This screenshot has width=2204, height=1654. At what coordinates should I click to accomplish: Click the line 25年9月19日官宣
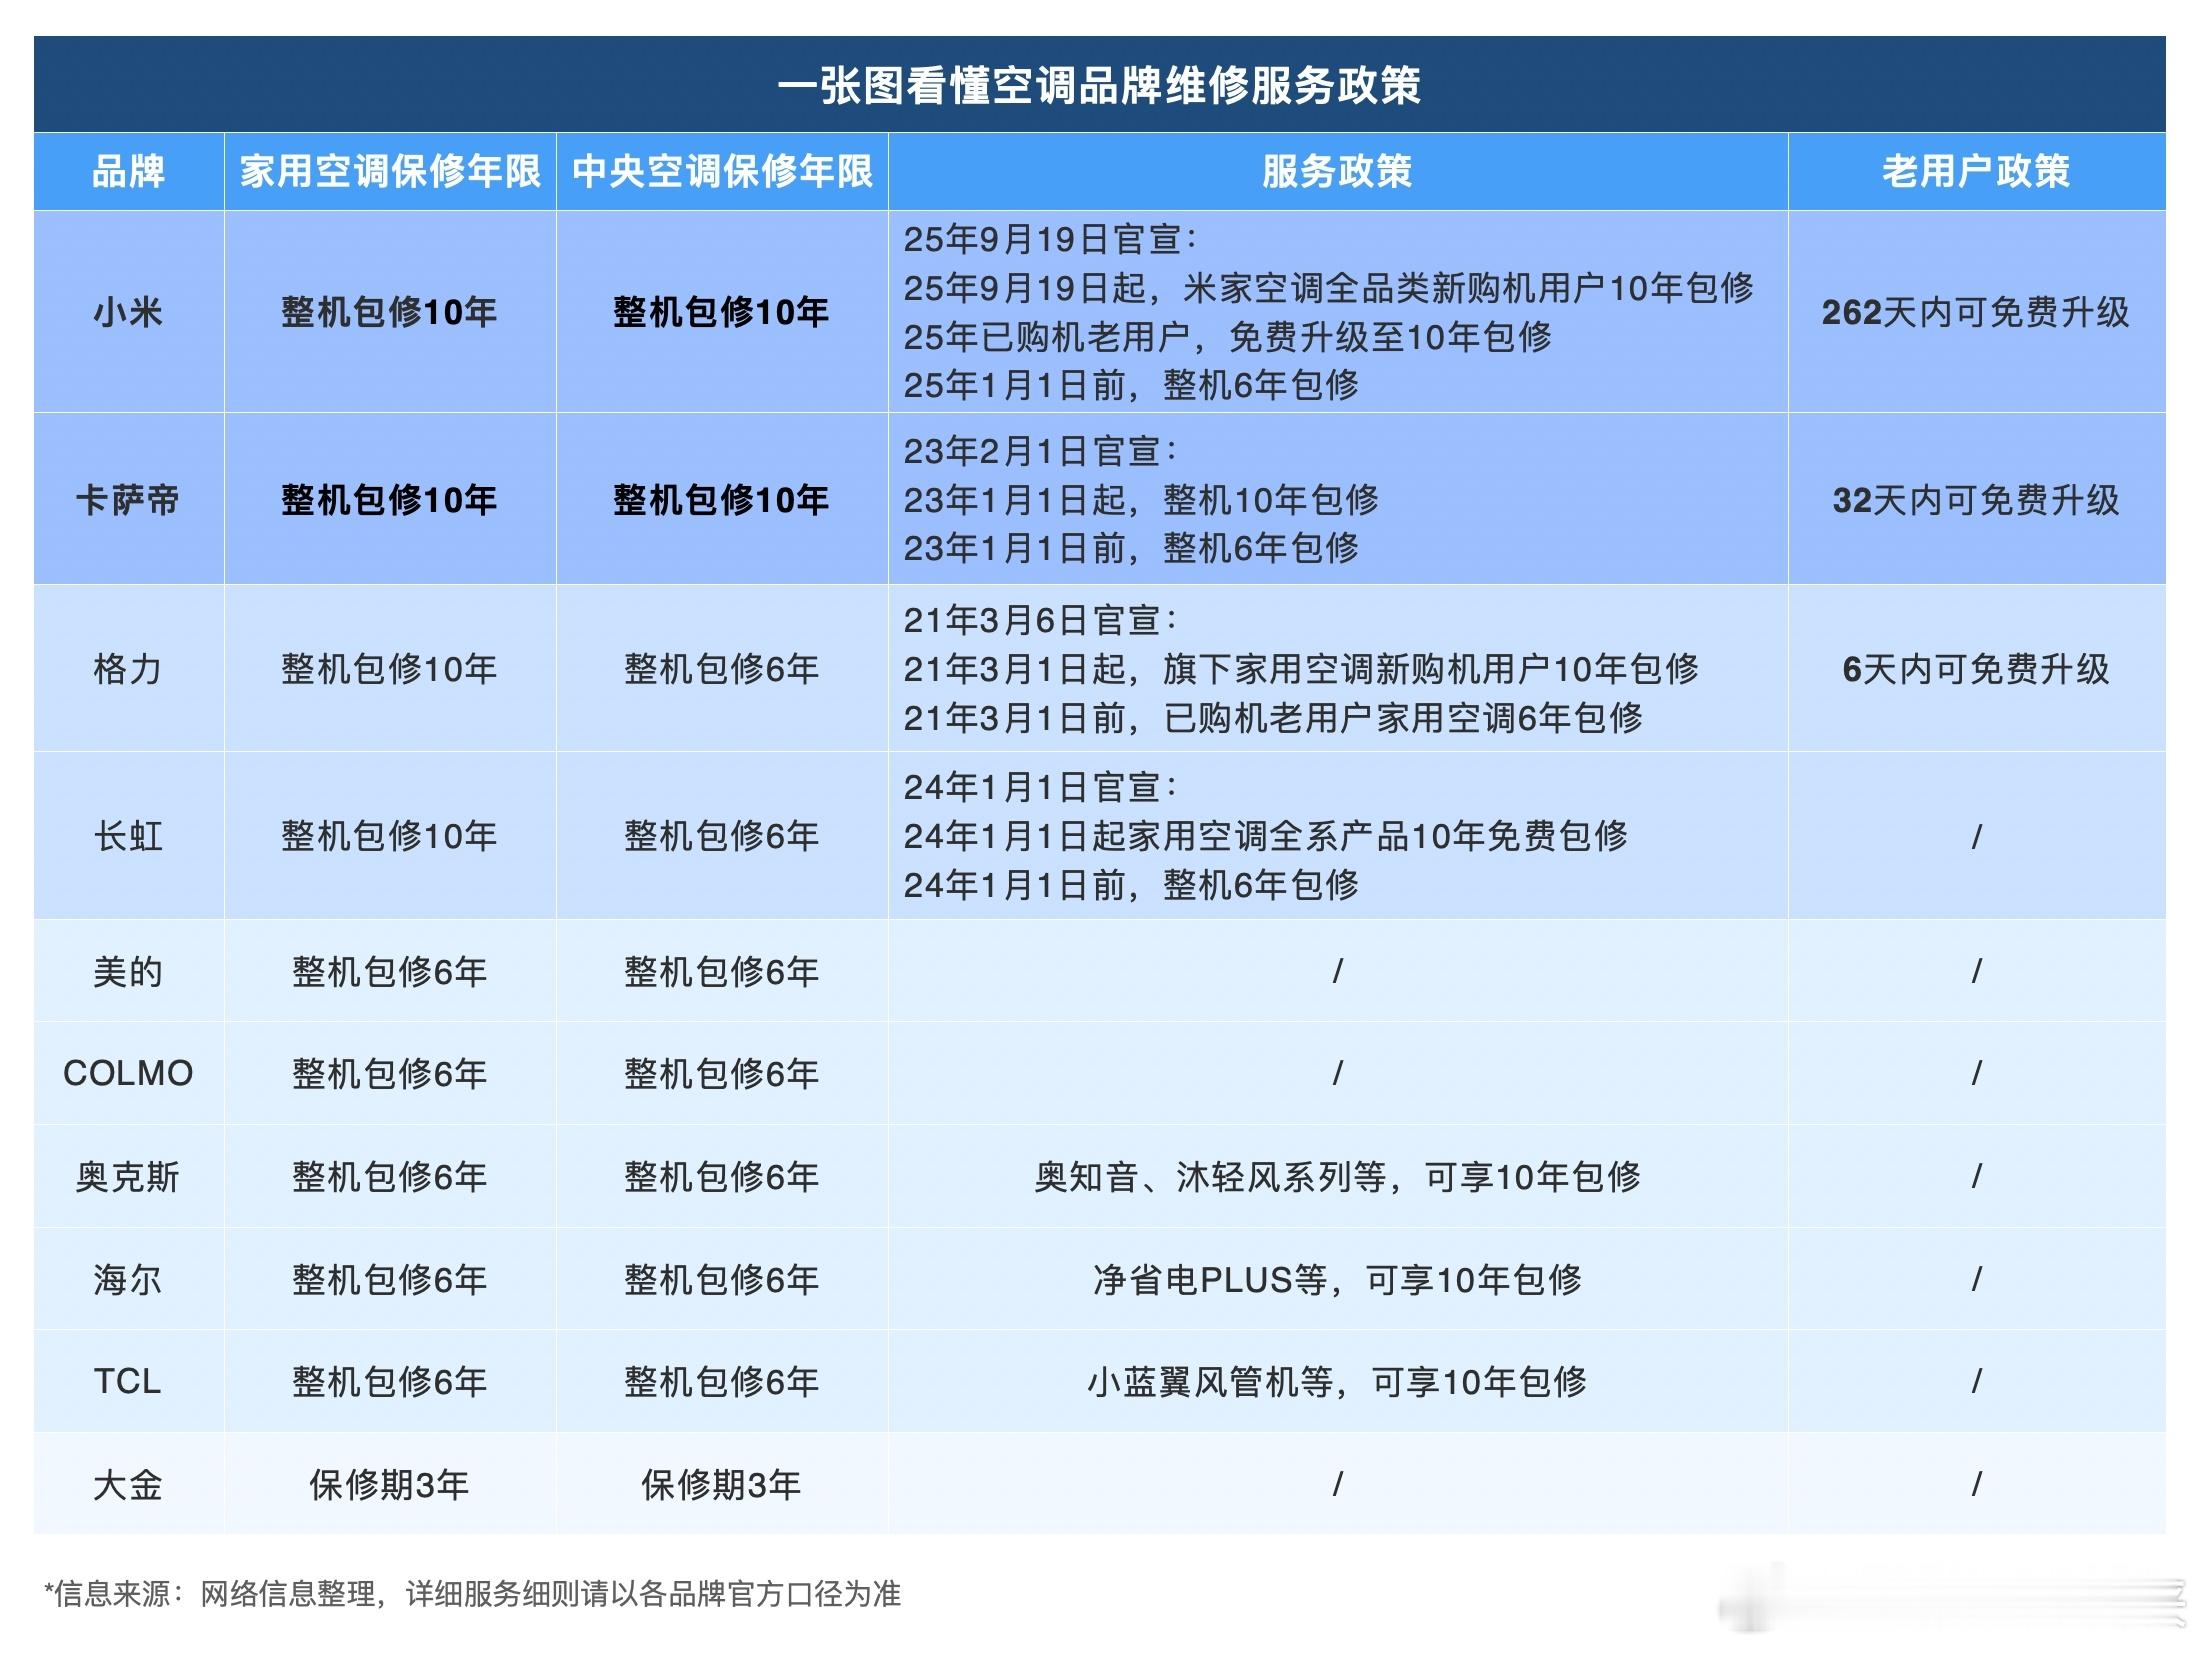tap(1050, 239)
